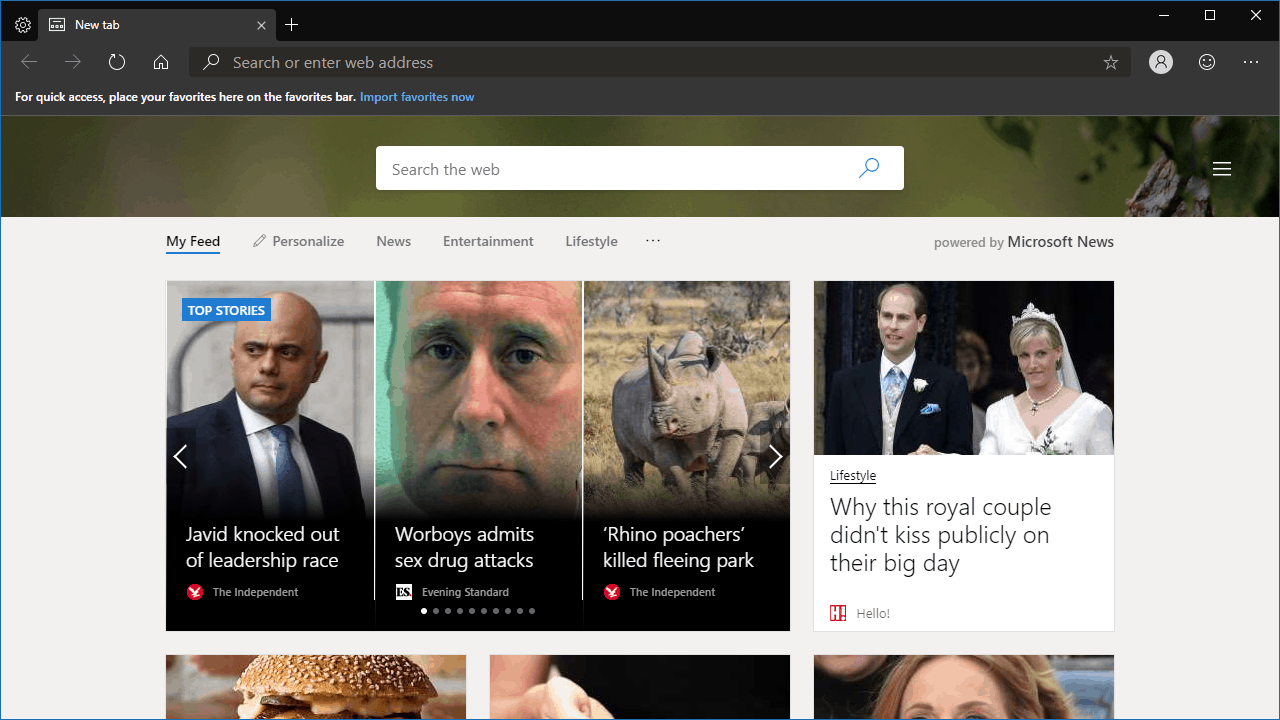Screen dimensions: 1280x720
Task: Click the profile account icon
Action: click(1160, 61)
